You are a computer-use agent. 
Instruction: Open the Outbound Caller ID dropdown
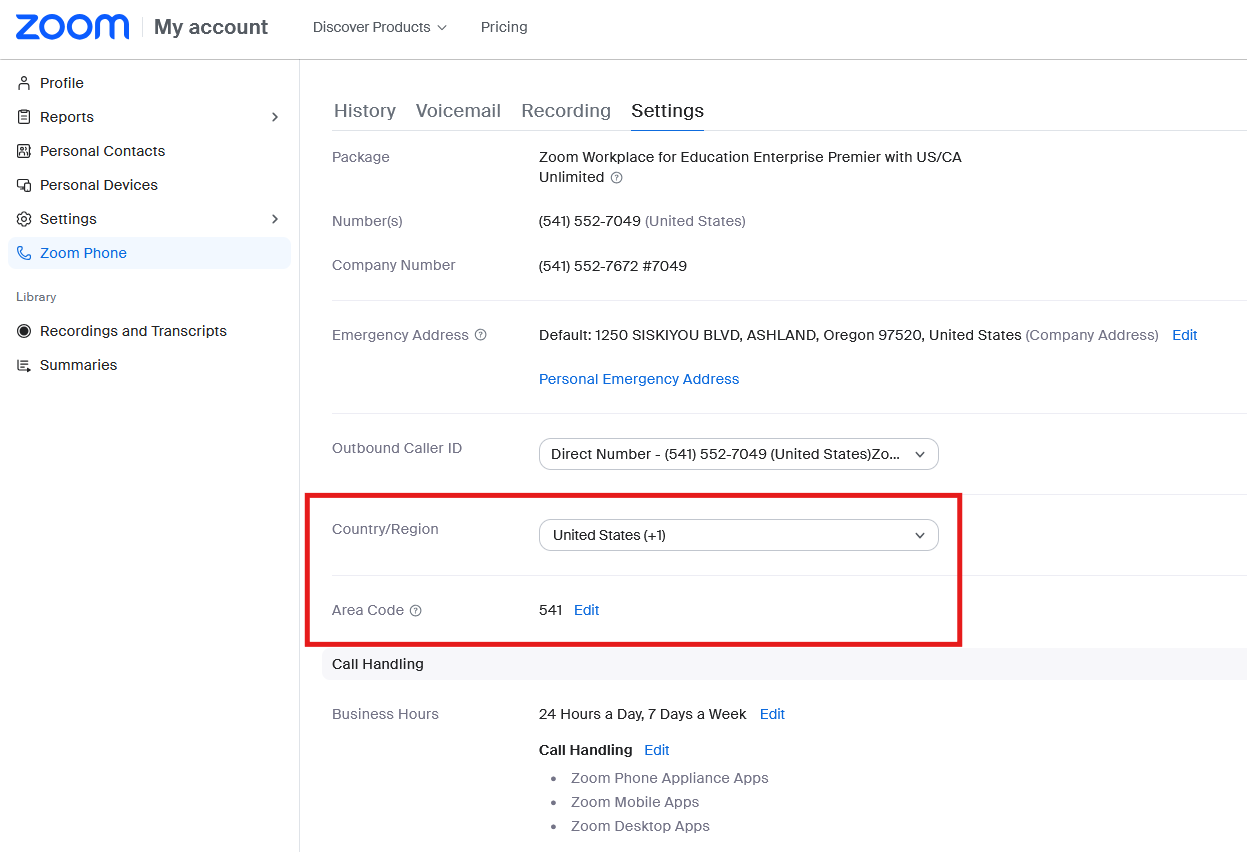coord(739,454)
